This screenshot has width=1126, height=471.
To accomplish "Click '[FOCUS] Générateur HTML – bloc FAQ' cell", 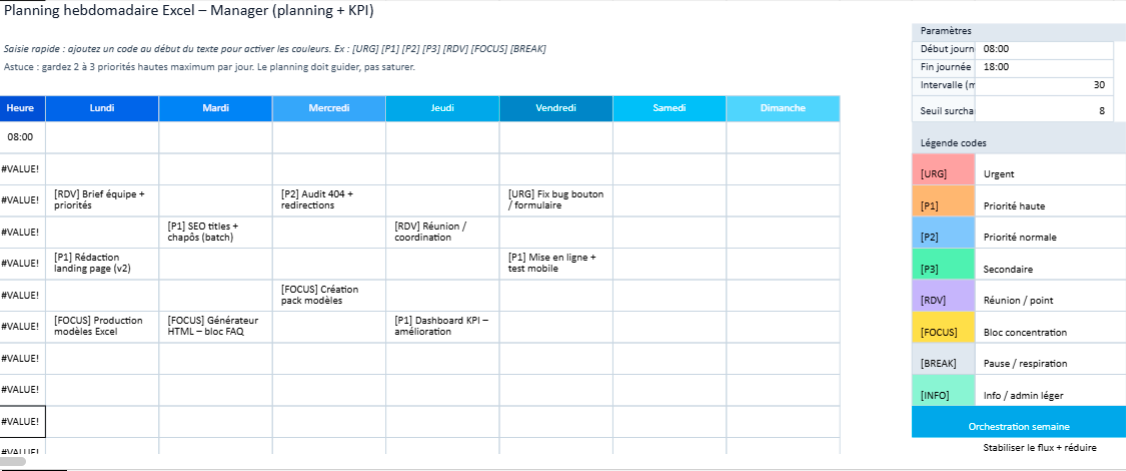I will coord(215,326).
